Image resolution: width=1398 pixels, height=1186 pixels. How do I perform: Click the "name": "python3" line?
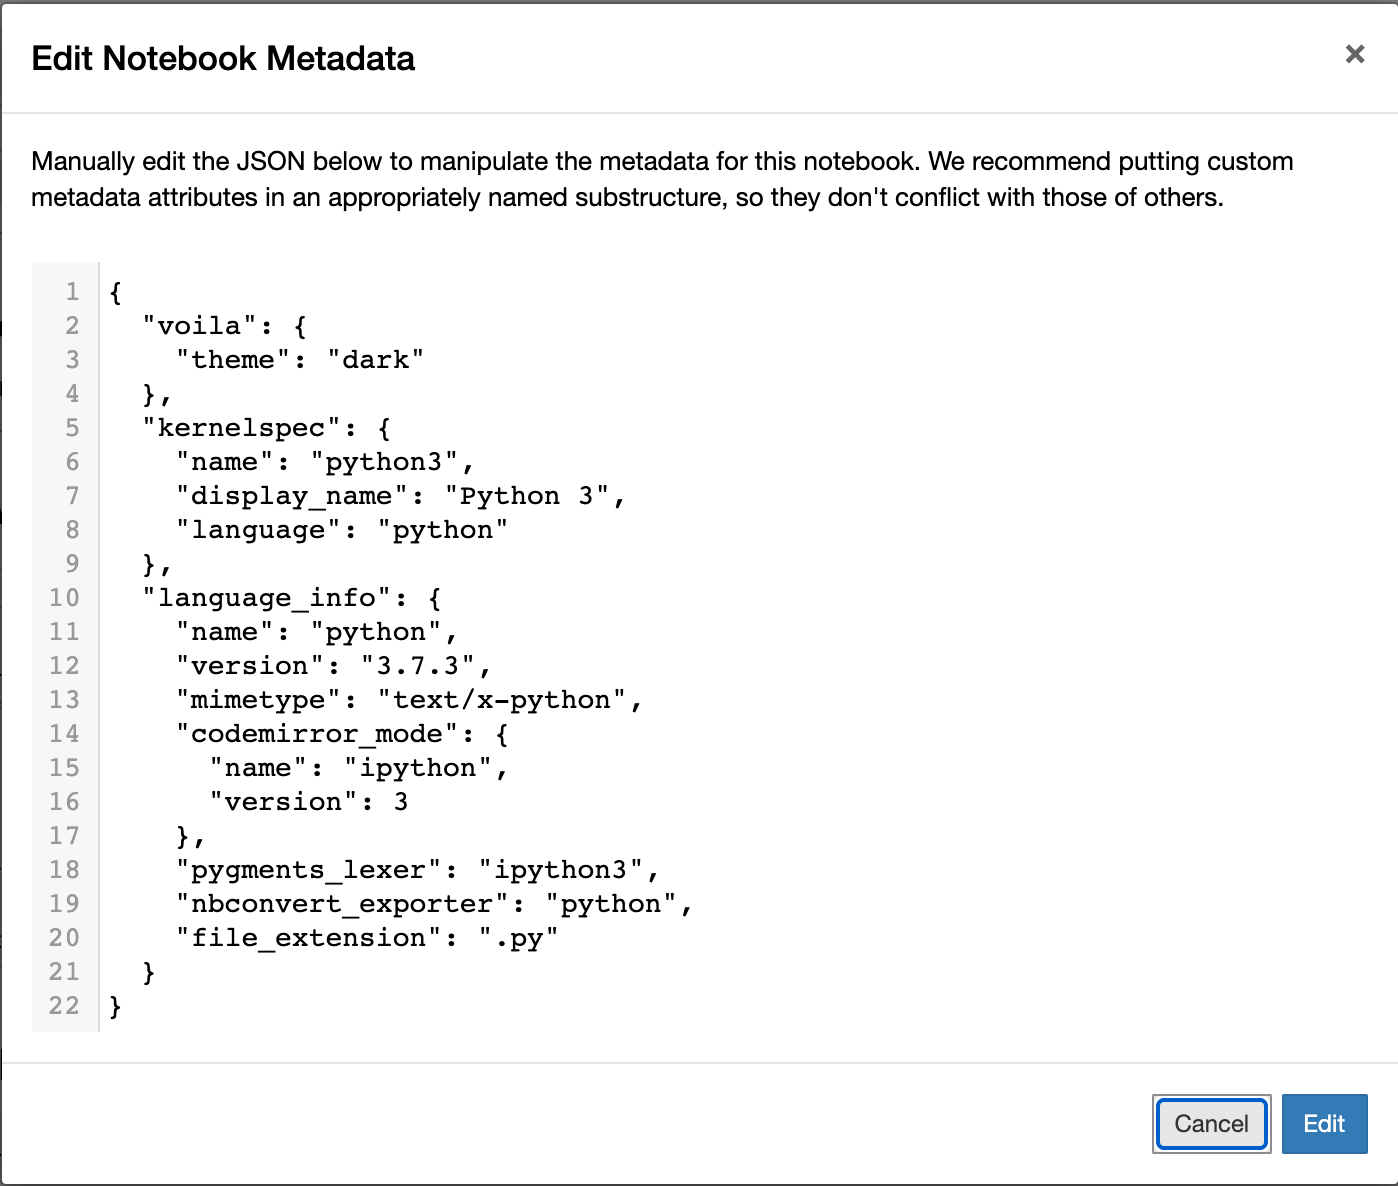pyautogui.click(x=325, y=462)
